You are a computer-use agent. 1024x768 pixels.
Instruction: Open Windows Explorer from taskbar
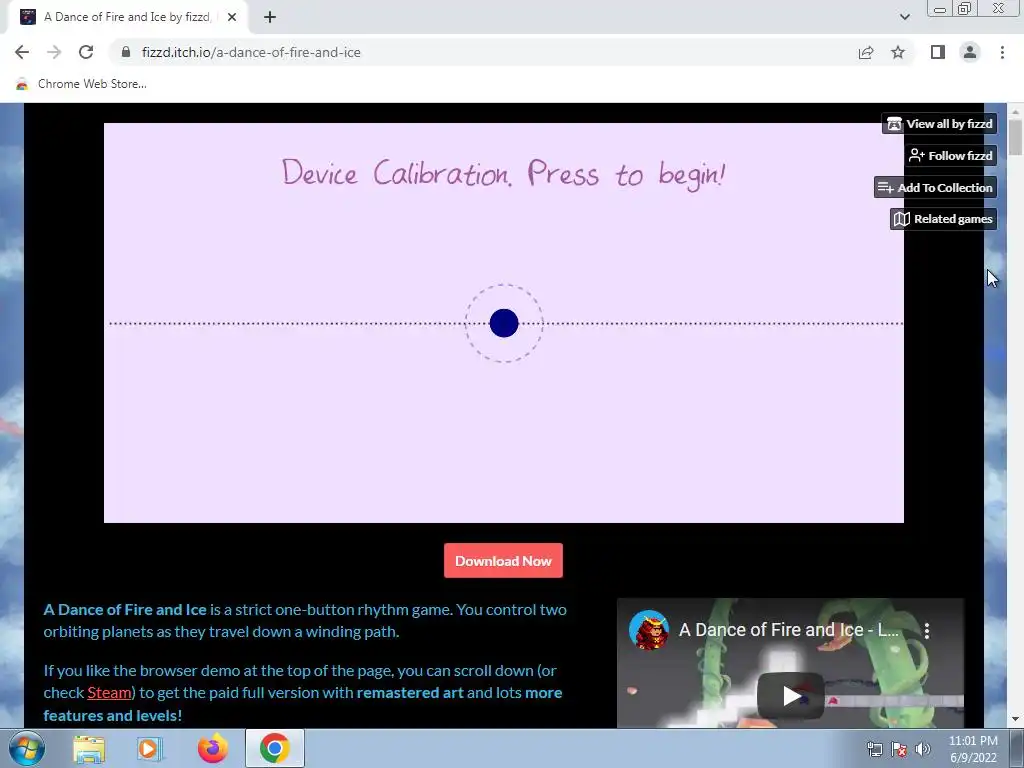click(89, 748)
